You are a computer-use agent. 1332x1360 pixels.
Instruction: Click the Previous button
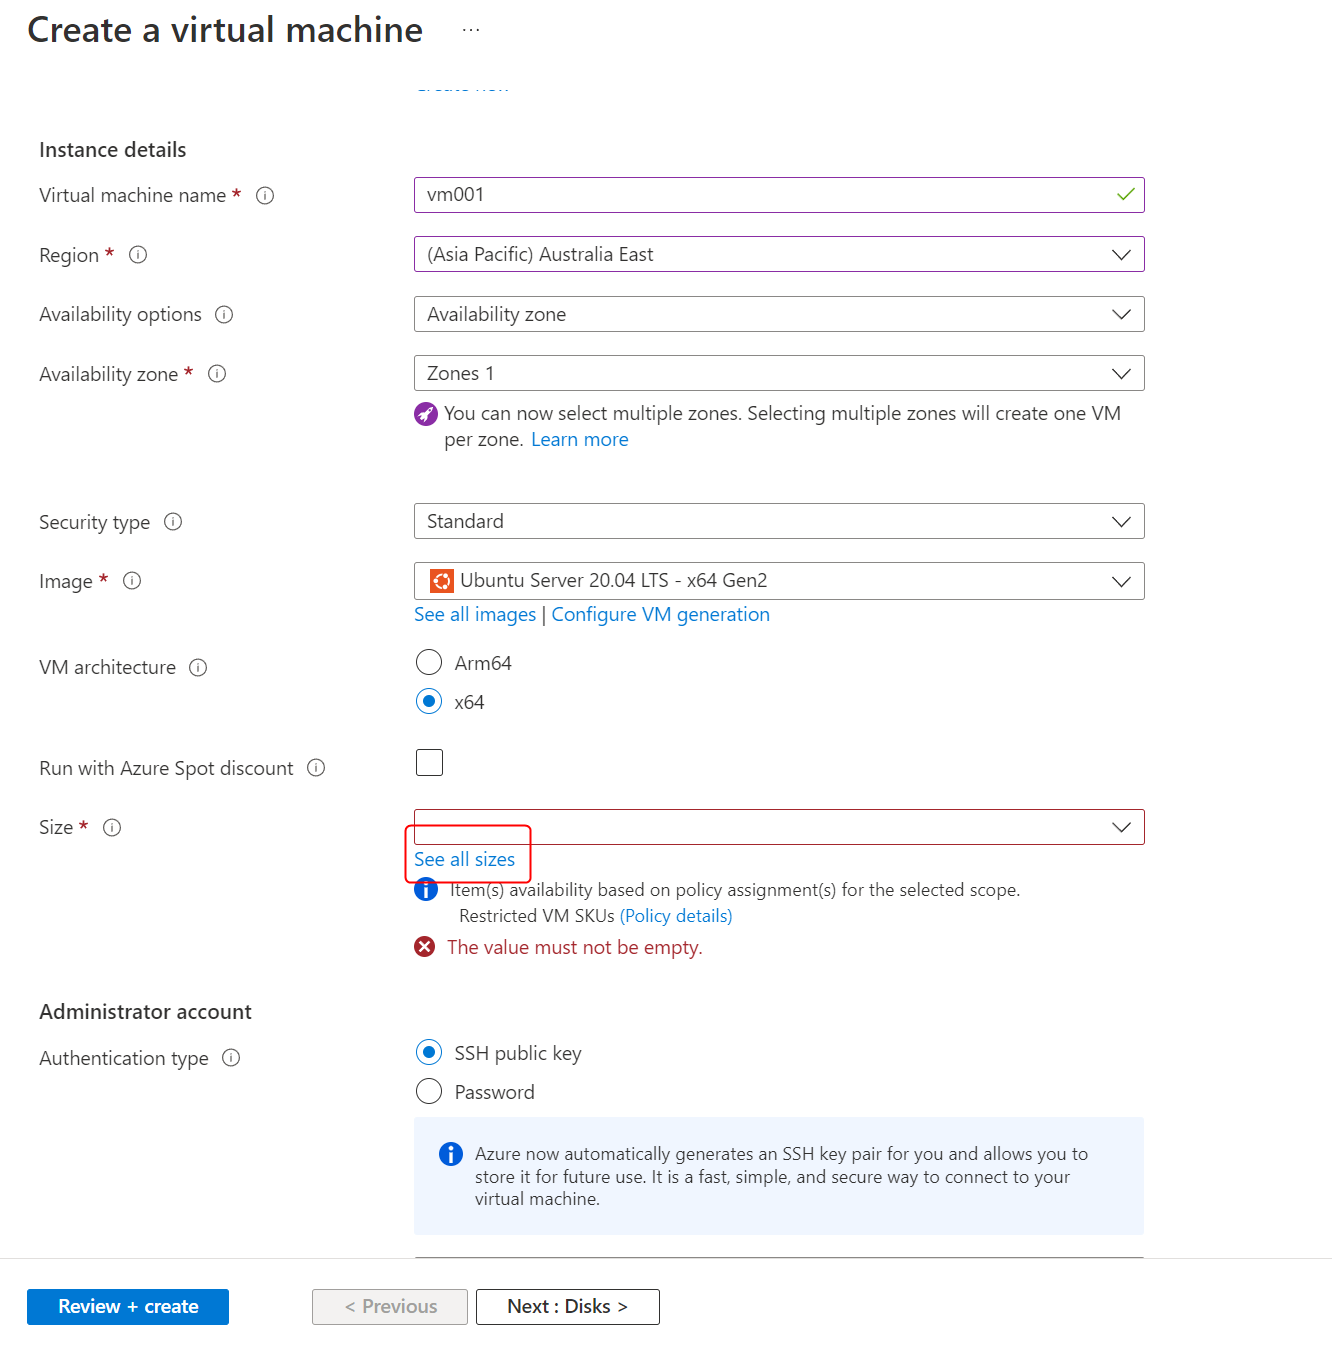point(390,1307)
